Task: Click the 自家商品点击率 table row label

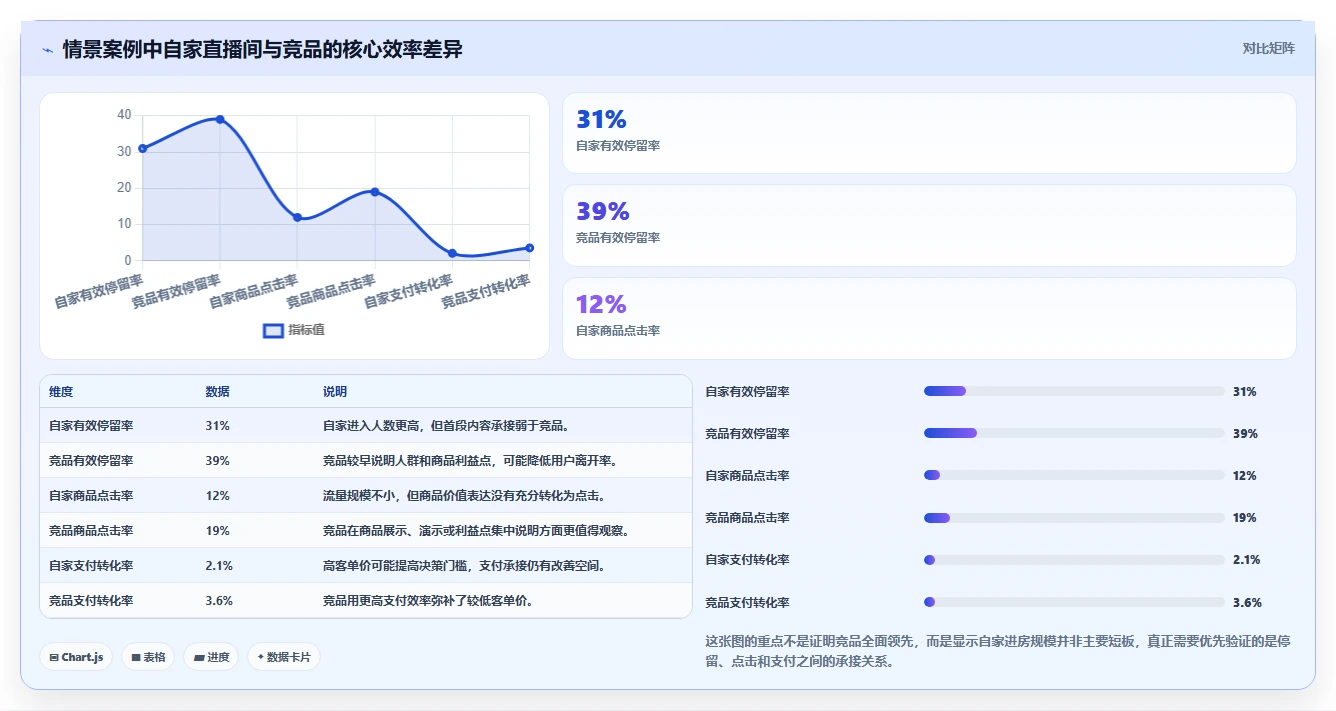Action: (x=91, y=496)
